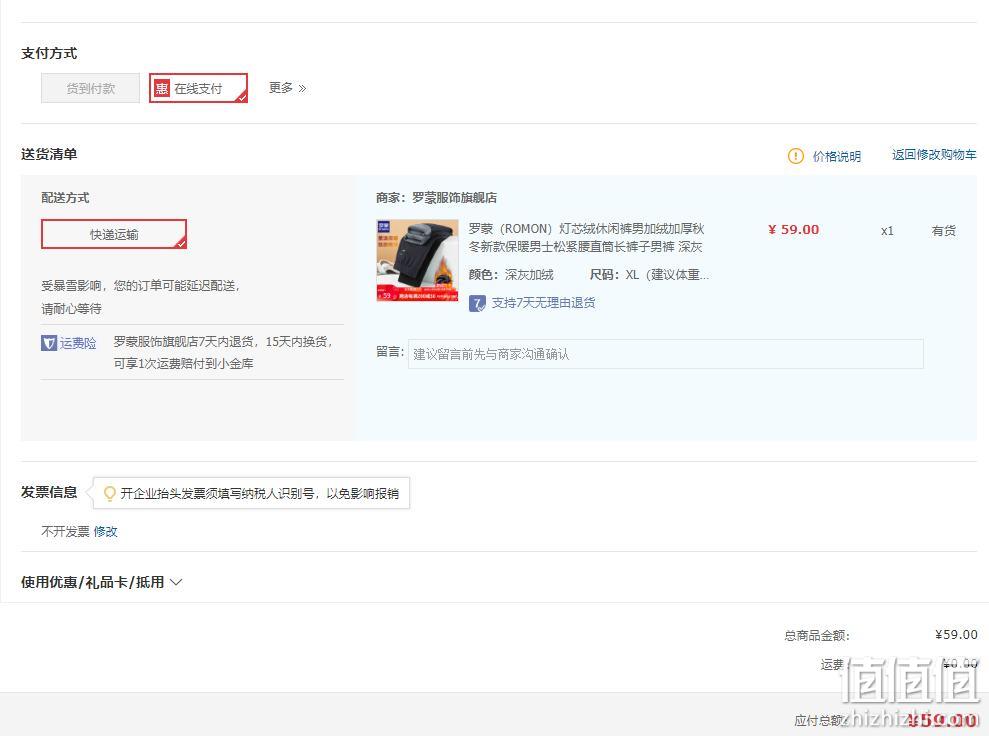Click the 运费险 shield icon
The width and height of the screenshot is (989, 736).
click(x=49, y=343)
